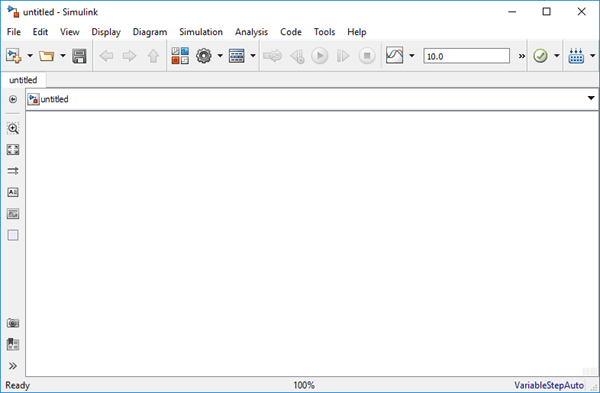Click the Open folder icon
The image size is (600, 393).
pyautogui.click(x=47, y=56)
